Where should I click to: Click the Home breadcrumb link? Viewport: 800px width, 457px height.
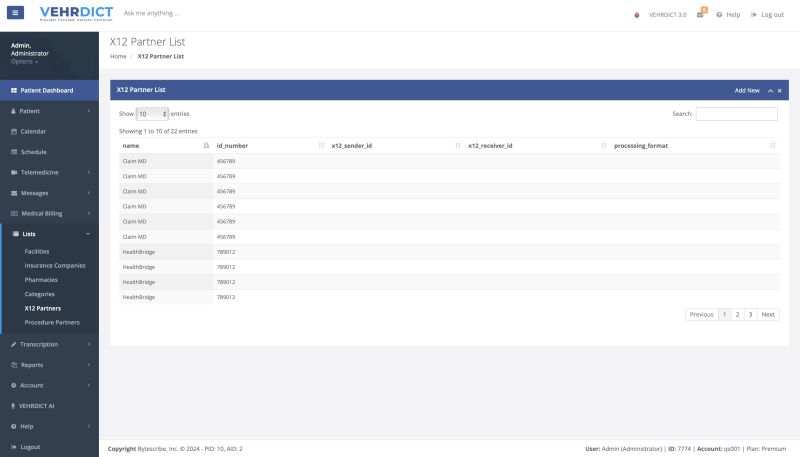click(x=118, y=56)
